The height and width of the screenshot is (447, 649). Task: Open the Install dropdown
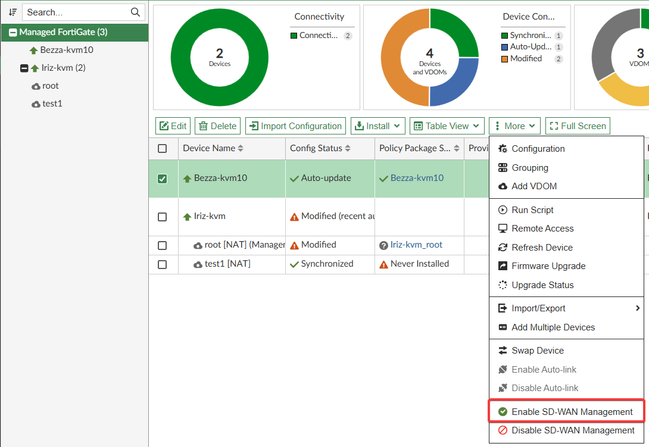[377, 126]
